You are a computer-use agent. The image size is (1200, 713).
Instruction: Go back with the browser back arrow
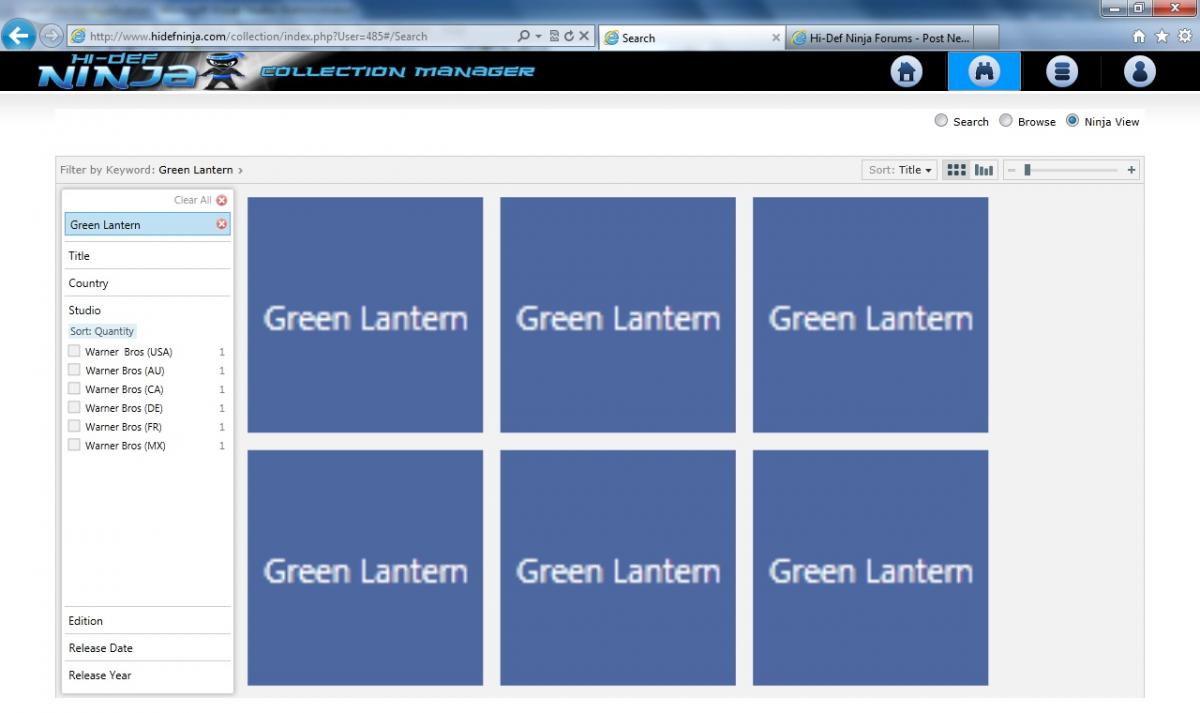[x=17, y=35]
